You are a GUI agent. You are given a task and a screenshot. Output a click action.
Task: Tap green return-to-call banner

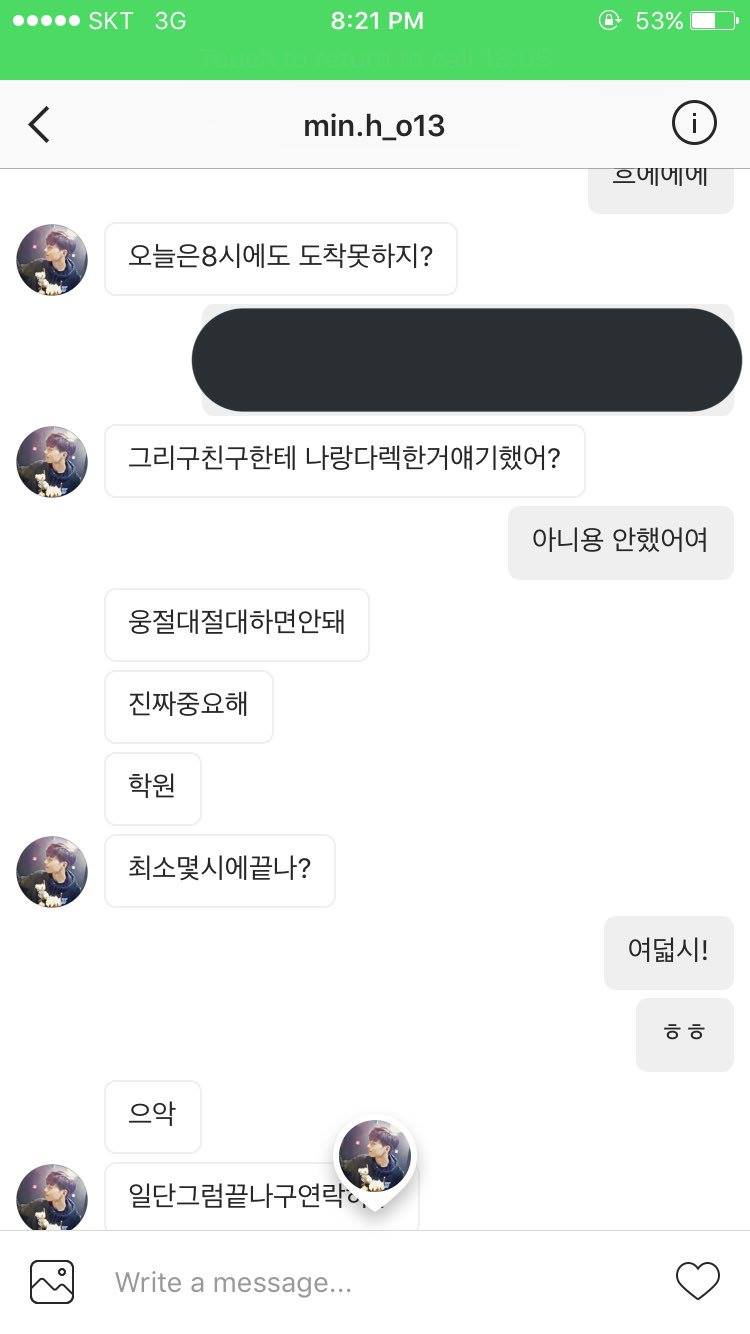click(x=375, y=58)
